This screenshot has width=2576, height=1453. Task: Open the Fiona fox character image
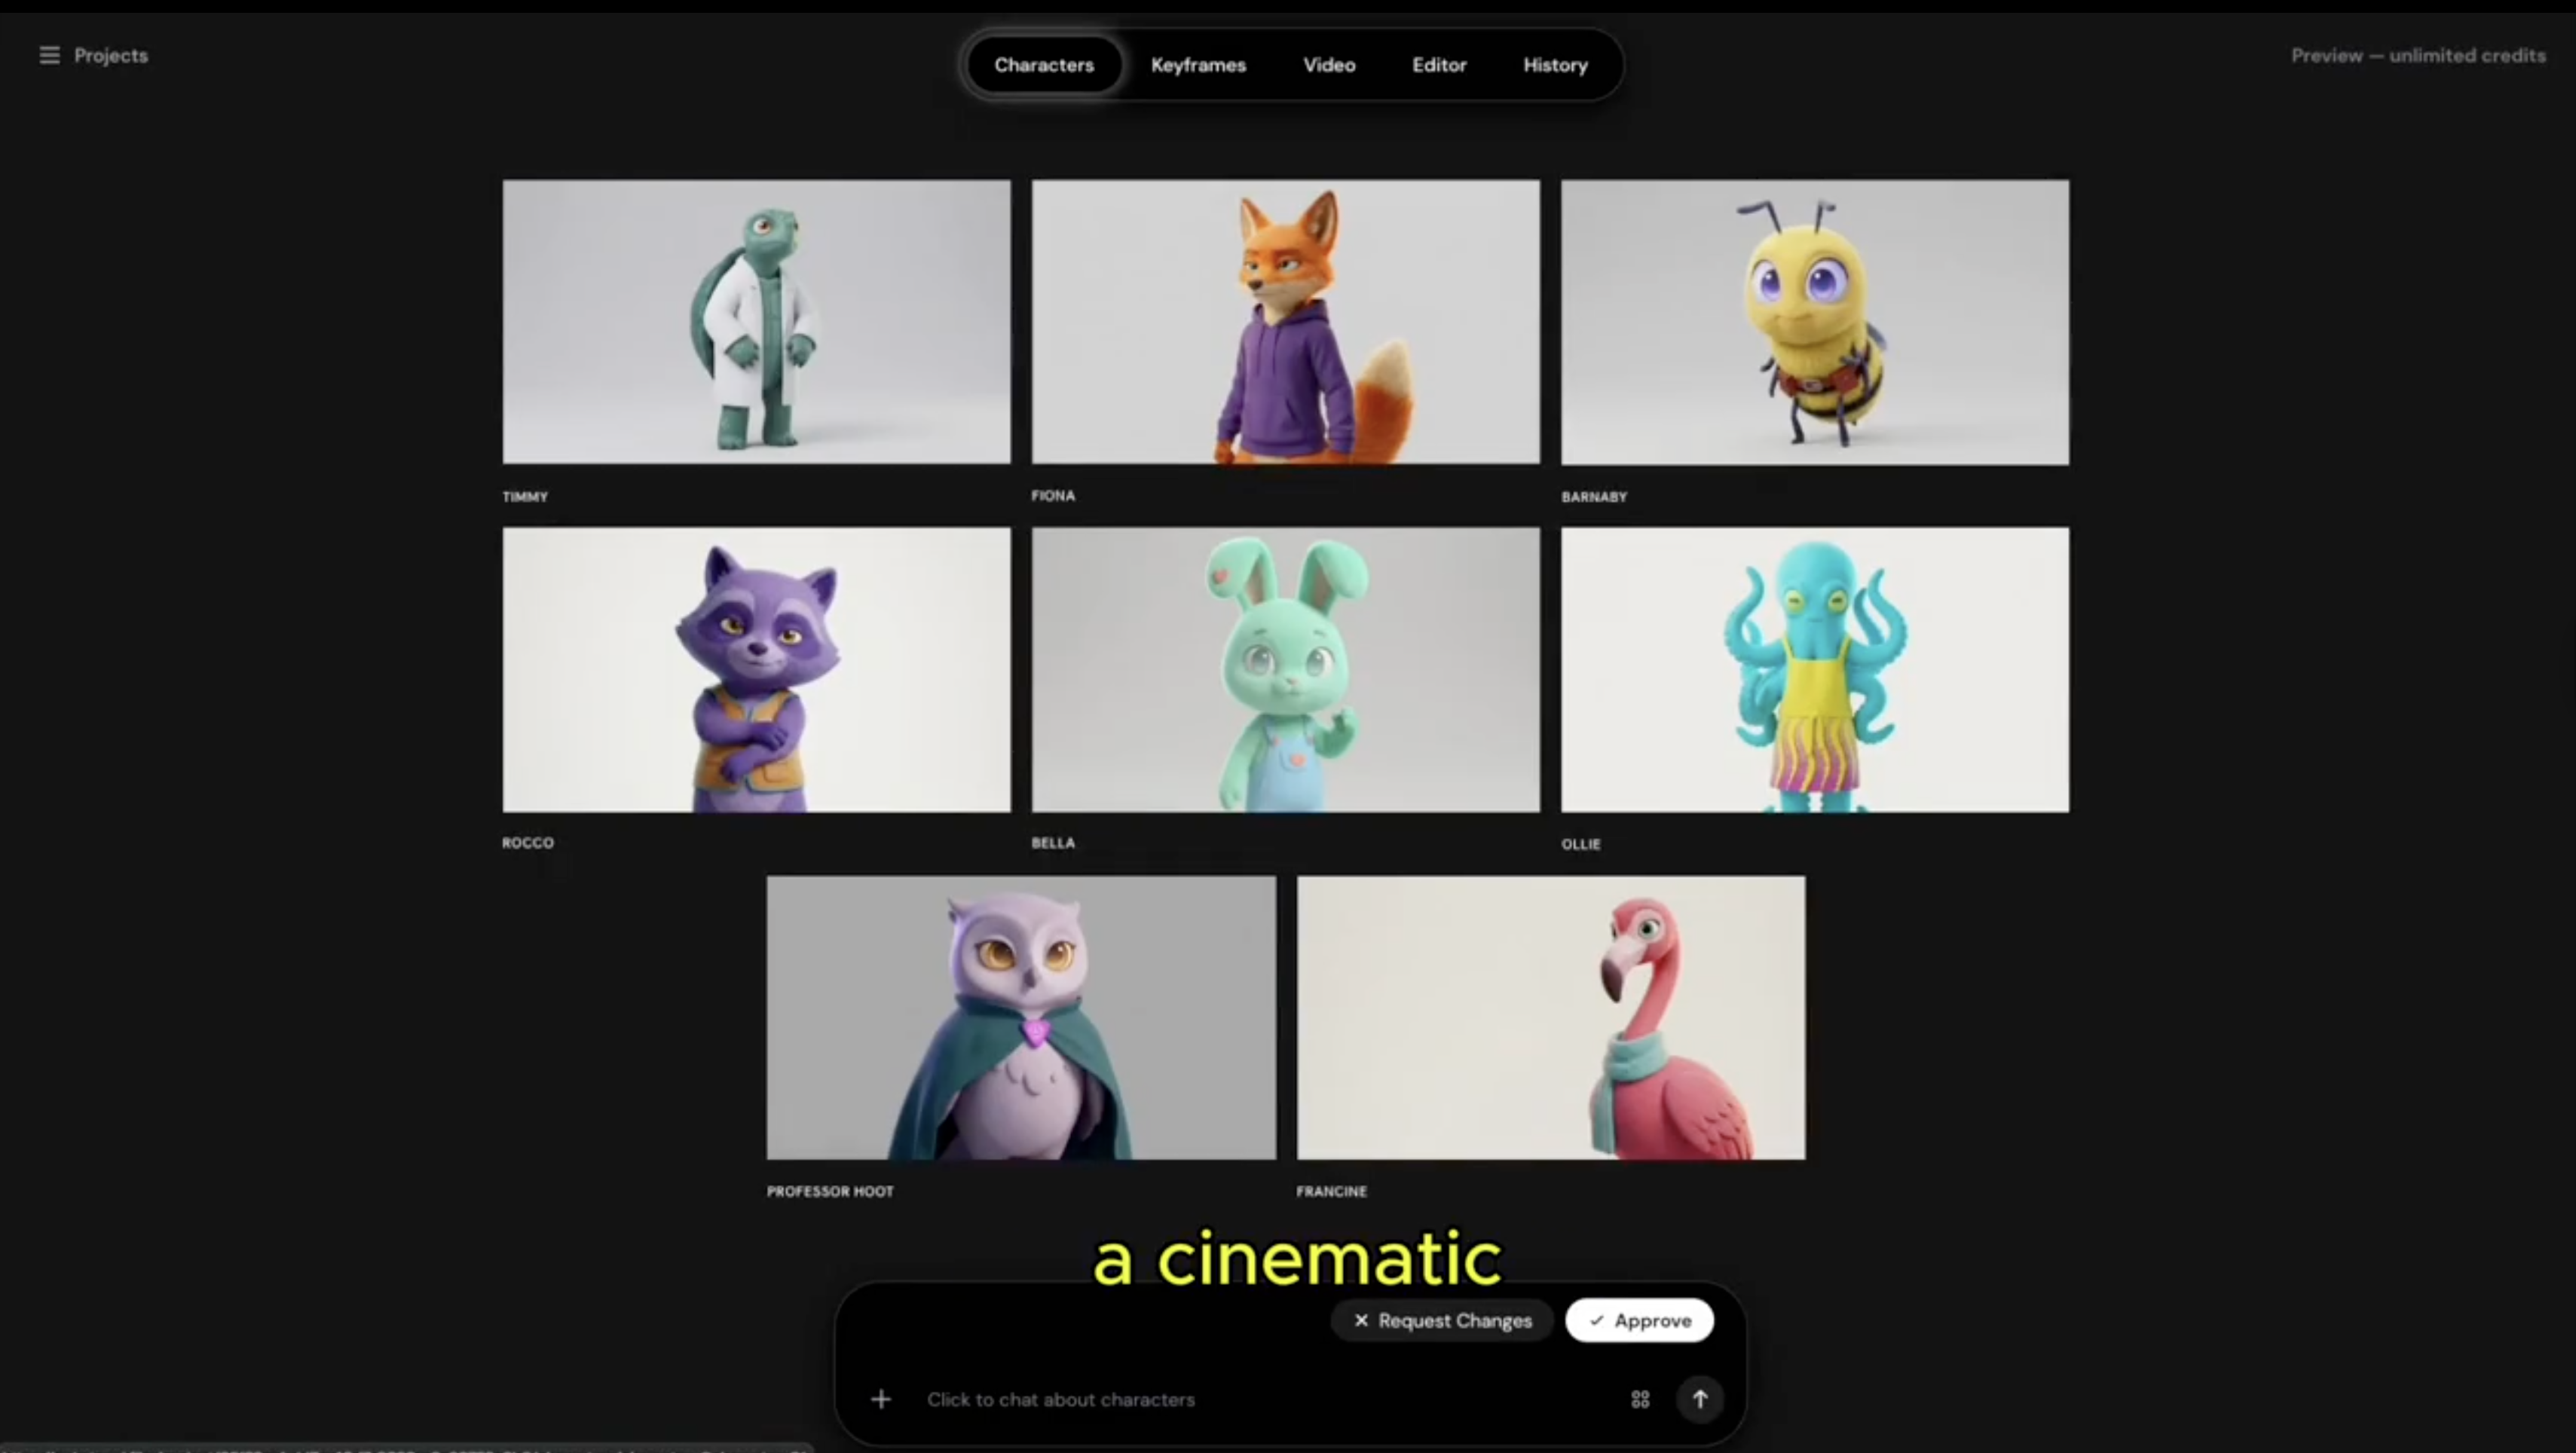click(1285, 322)
